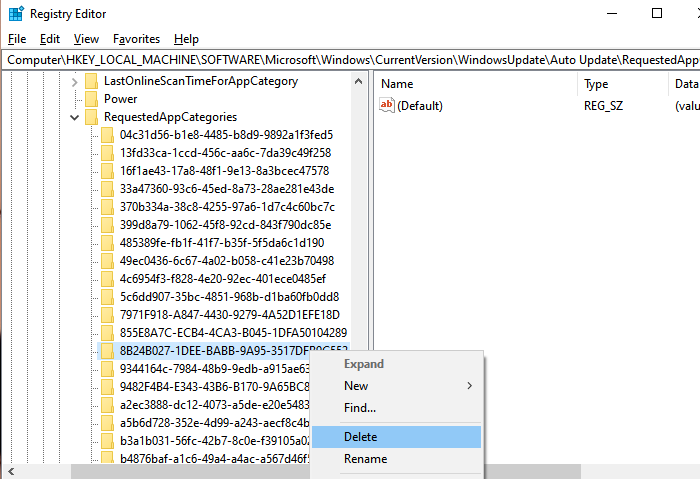Select the Power key

point(121,99)
